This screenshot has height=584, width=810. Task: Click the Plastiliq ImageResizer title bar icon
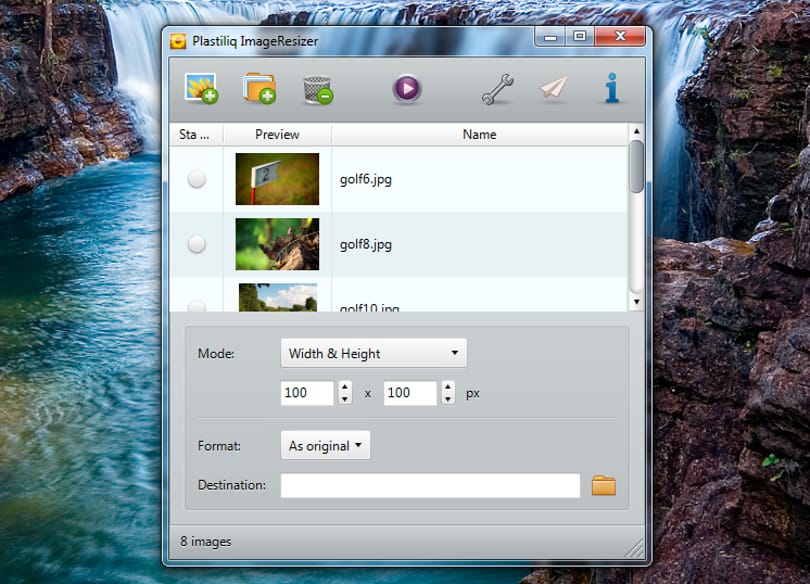[x=178, y=41]
